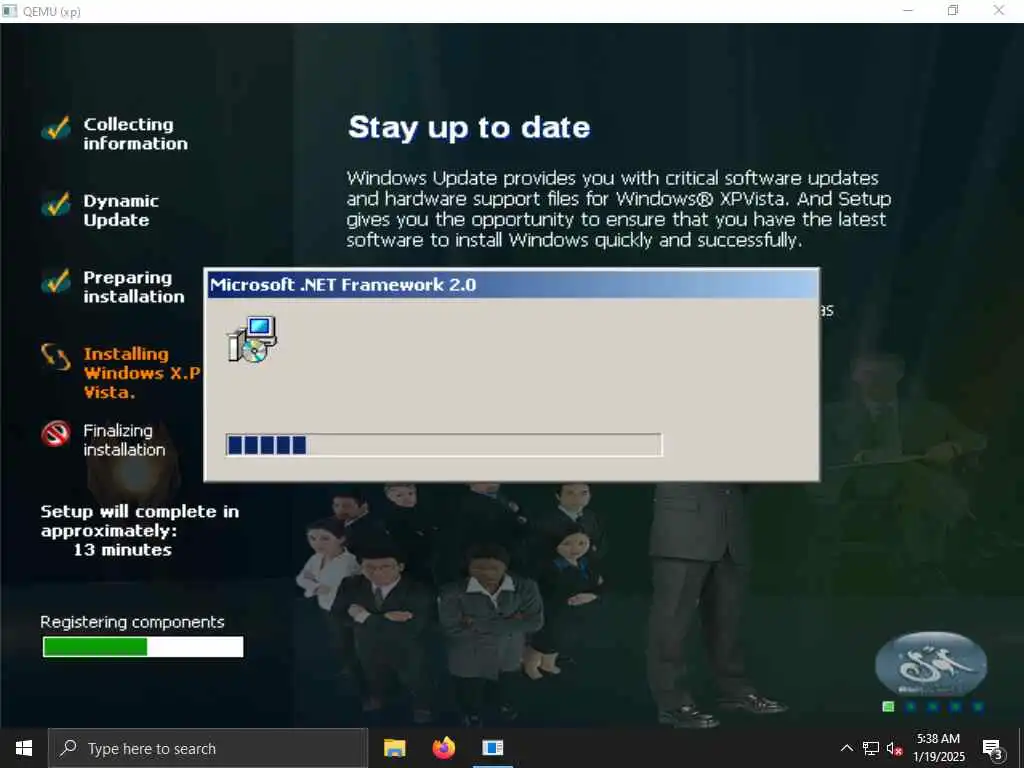
Task: Click the red Finalizing installation icon
Action: (x=56, y=433)
